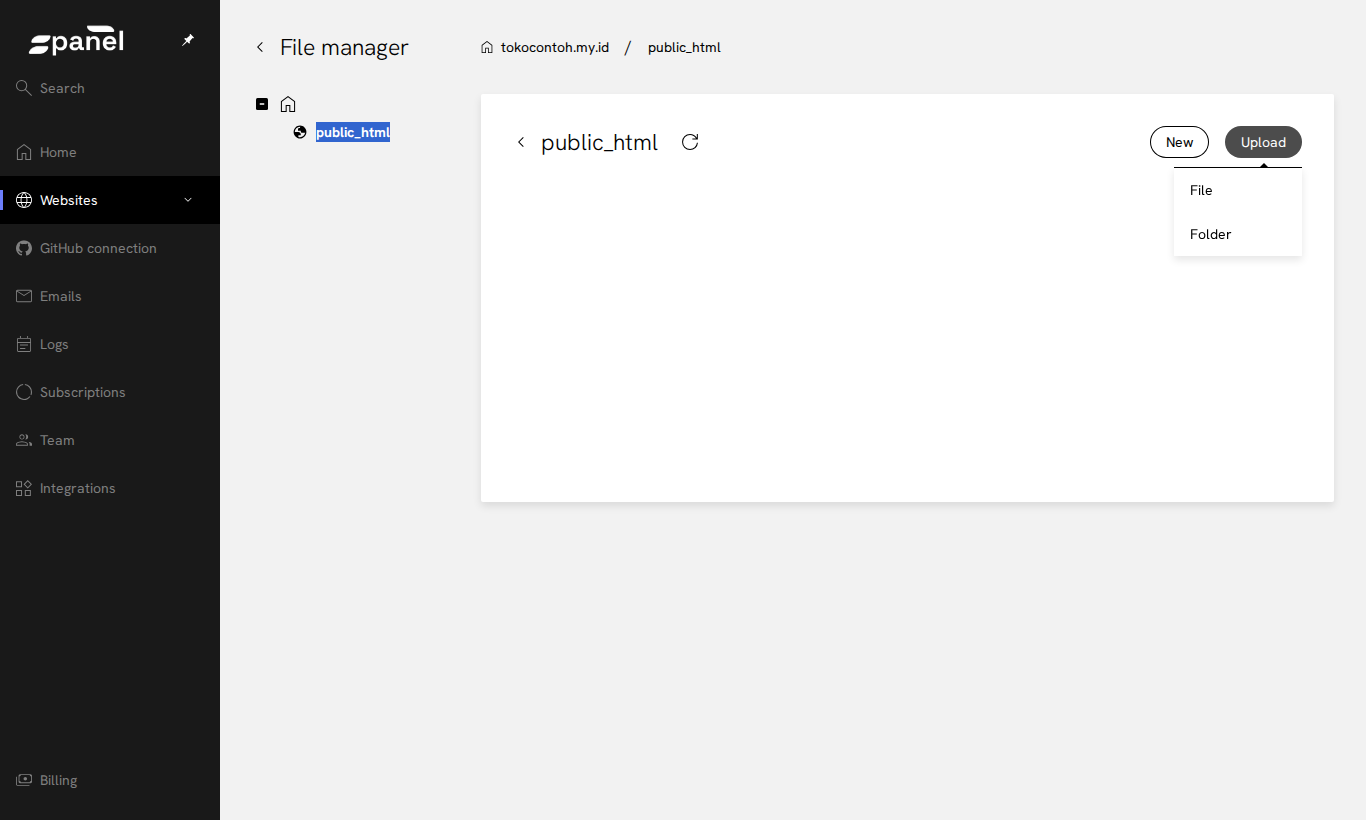
Task: Open the GitHub connection icon
Action: (x=24, y=248)
